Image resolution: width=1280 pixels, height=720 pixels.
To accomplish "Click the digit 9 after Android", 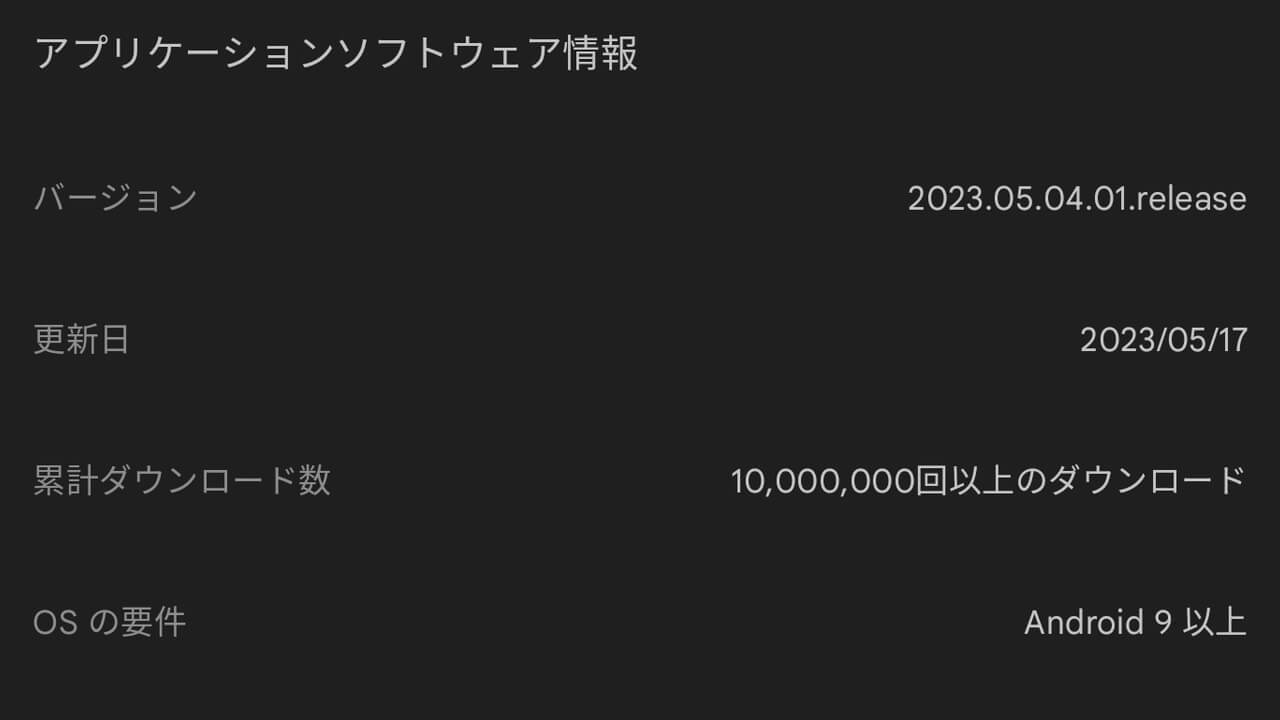I will pyautogui.click(x=1162, y=623).
